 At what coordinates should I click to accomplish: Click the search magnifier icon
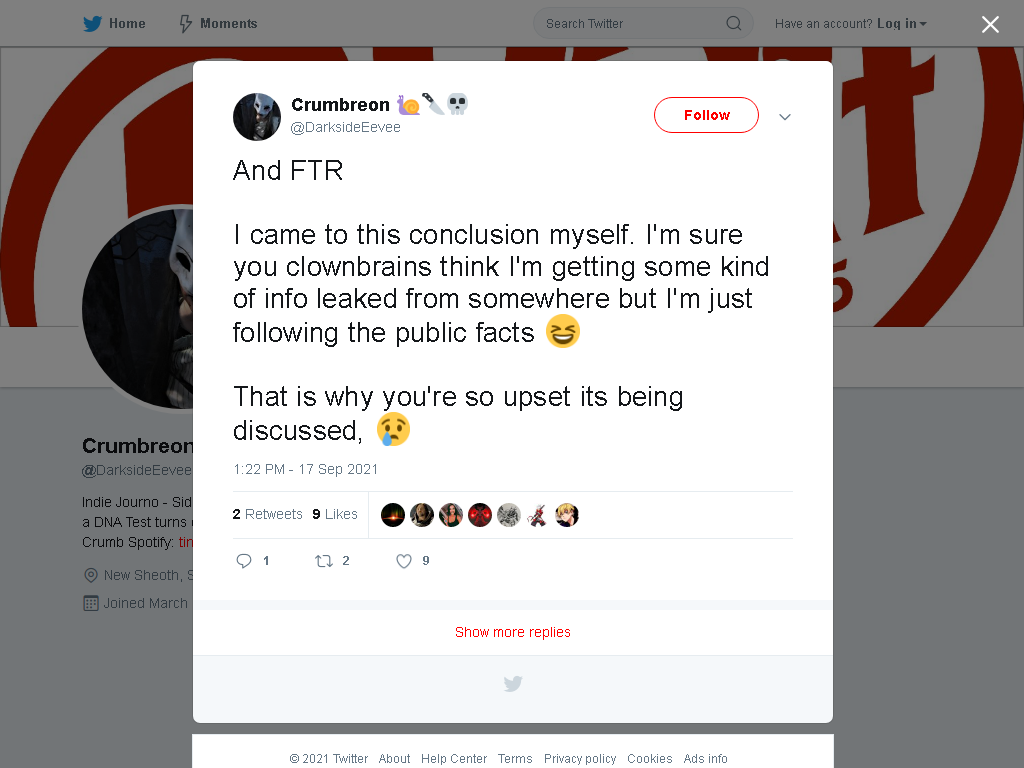(x=733, y=24)
